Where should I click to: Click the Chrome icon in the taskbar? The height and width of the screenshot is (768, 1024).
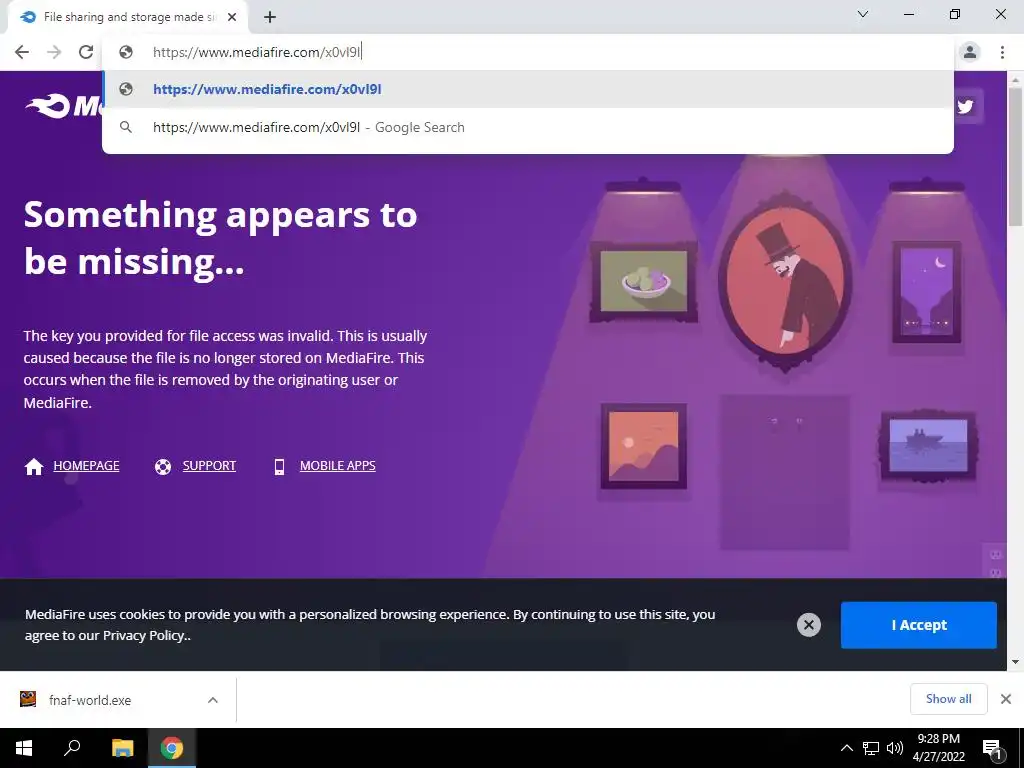(x=172, y=748)
